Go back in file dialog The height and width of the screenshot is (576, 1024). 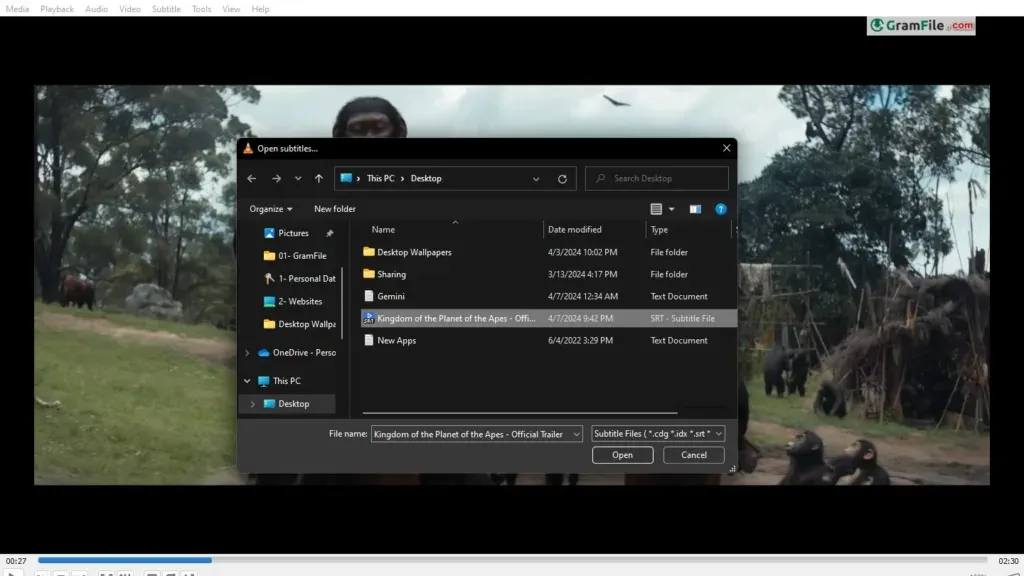(x=251, y=178)
